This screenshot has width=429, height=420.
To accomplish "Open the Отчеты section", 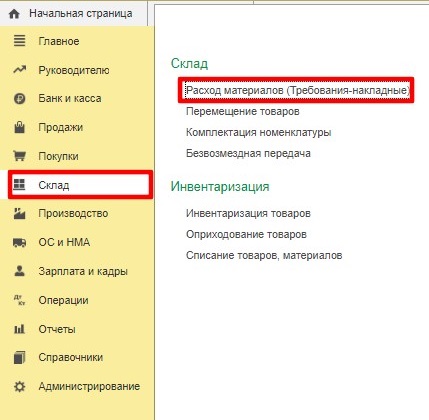I will 57,329.
